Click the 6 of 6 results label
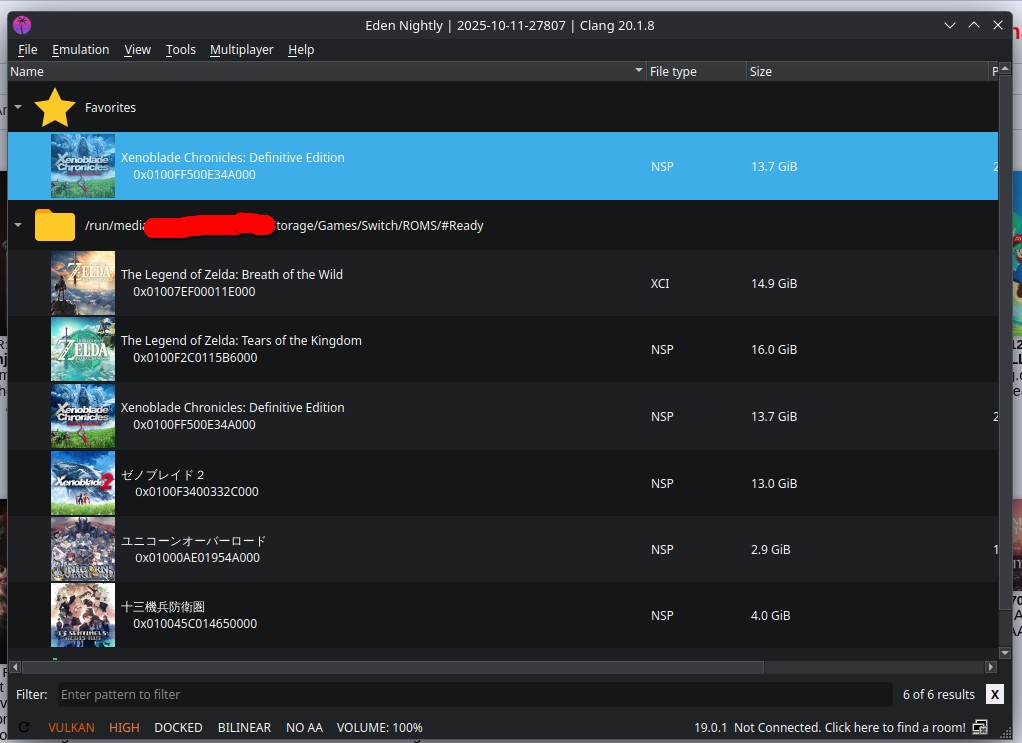 coord(939,695)
